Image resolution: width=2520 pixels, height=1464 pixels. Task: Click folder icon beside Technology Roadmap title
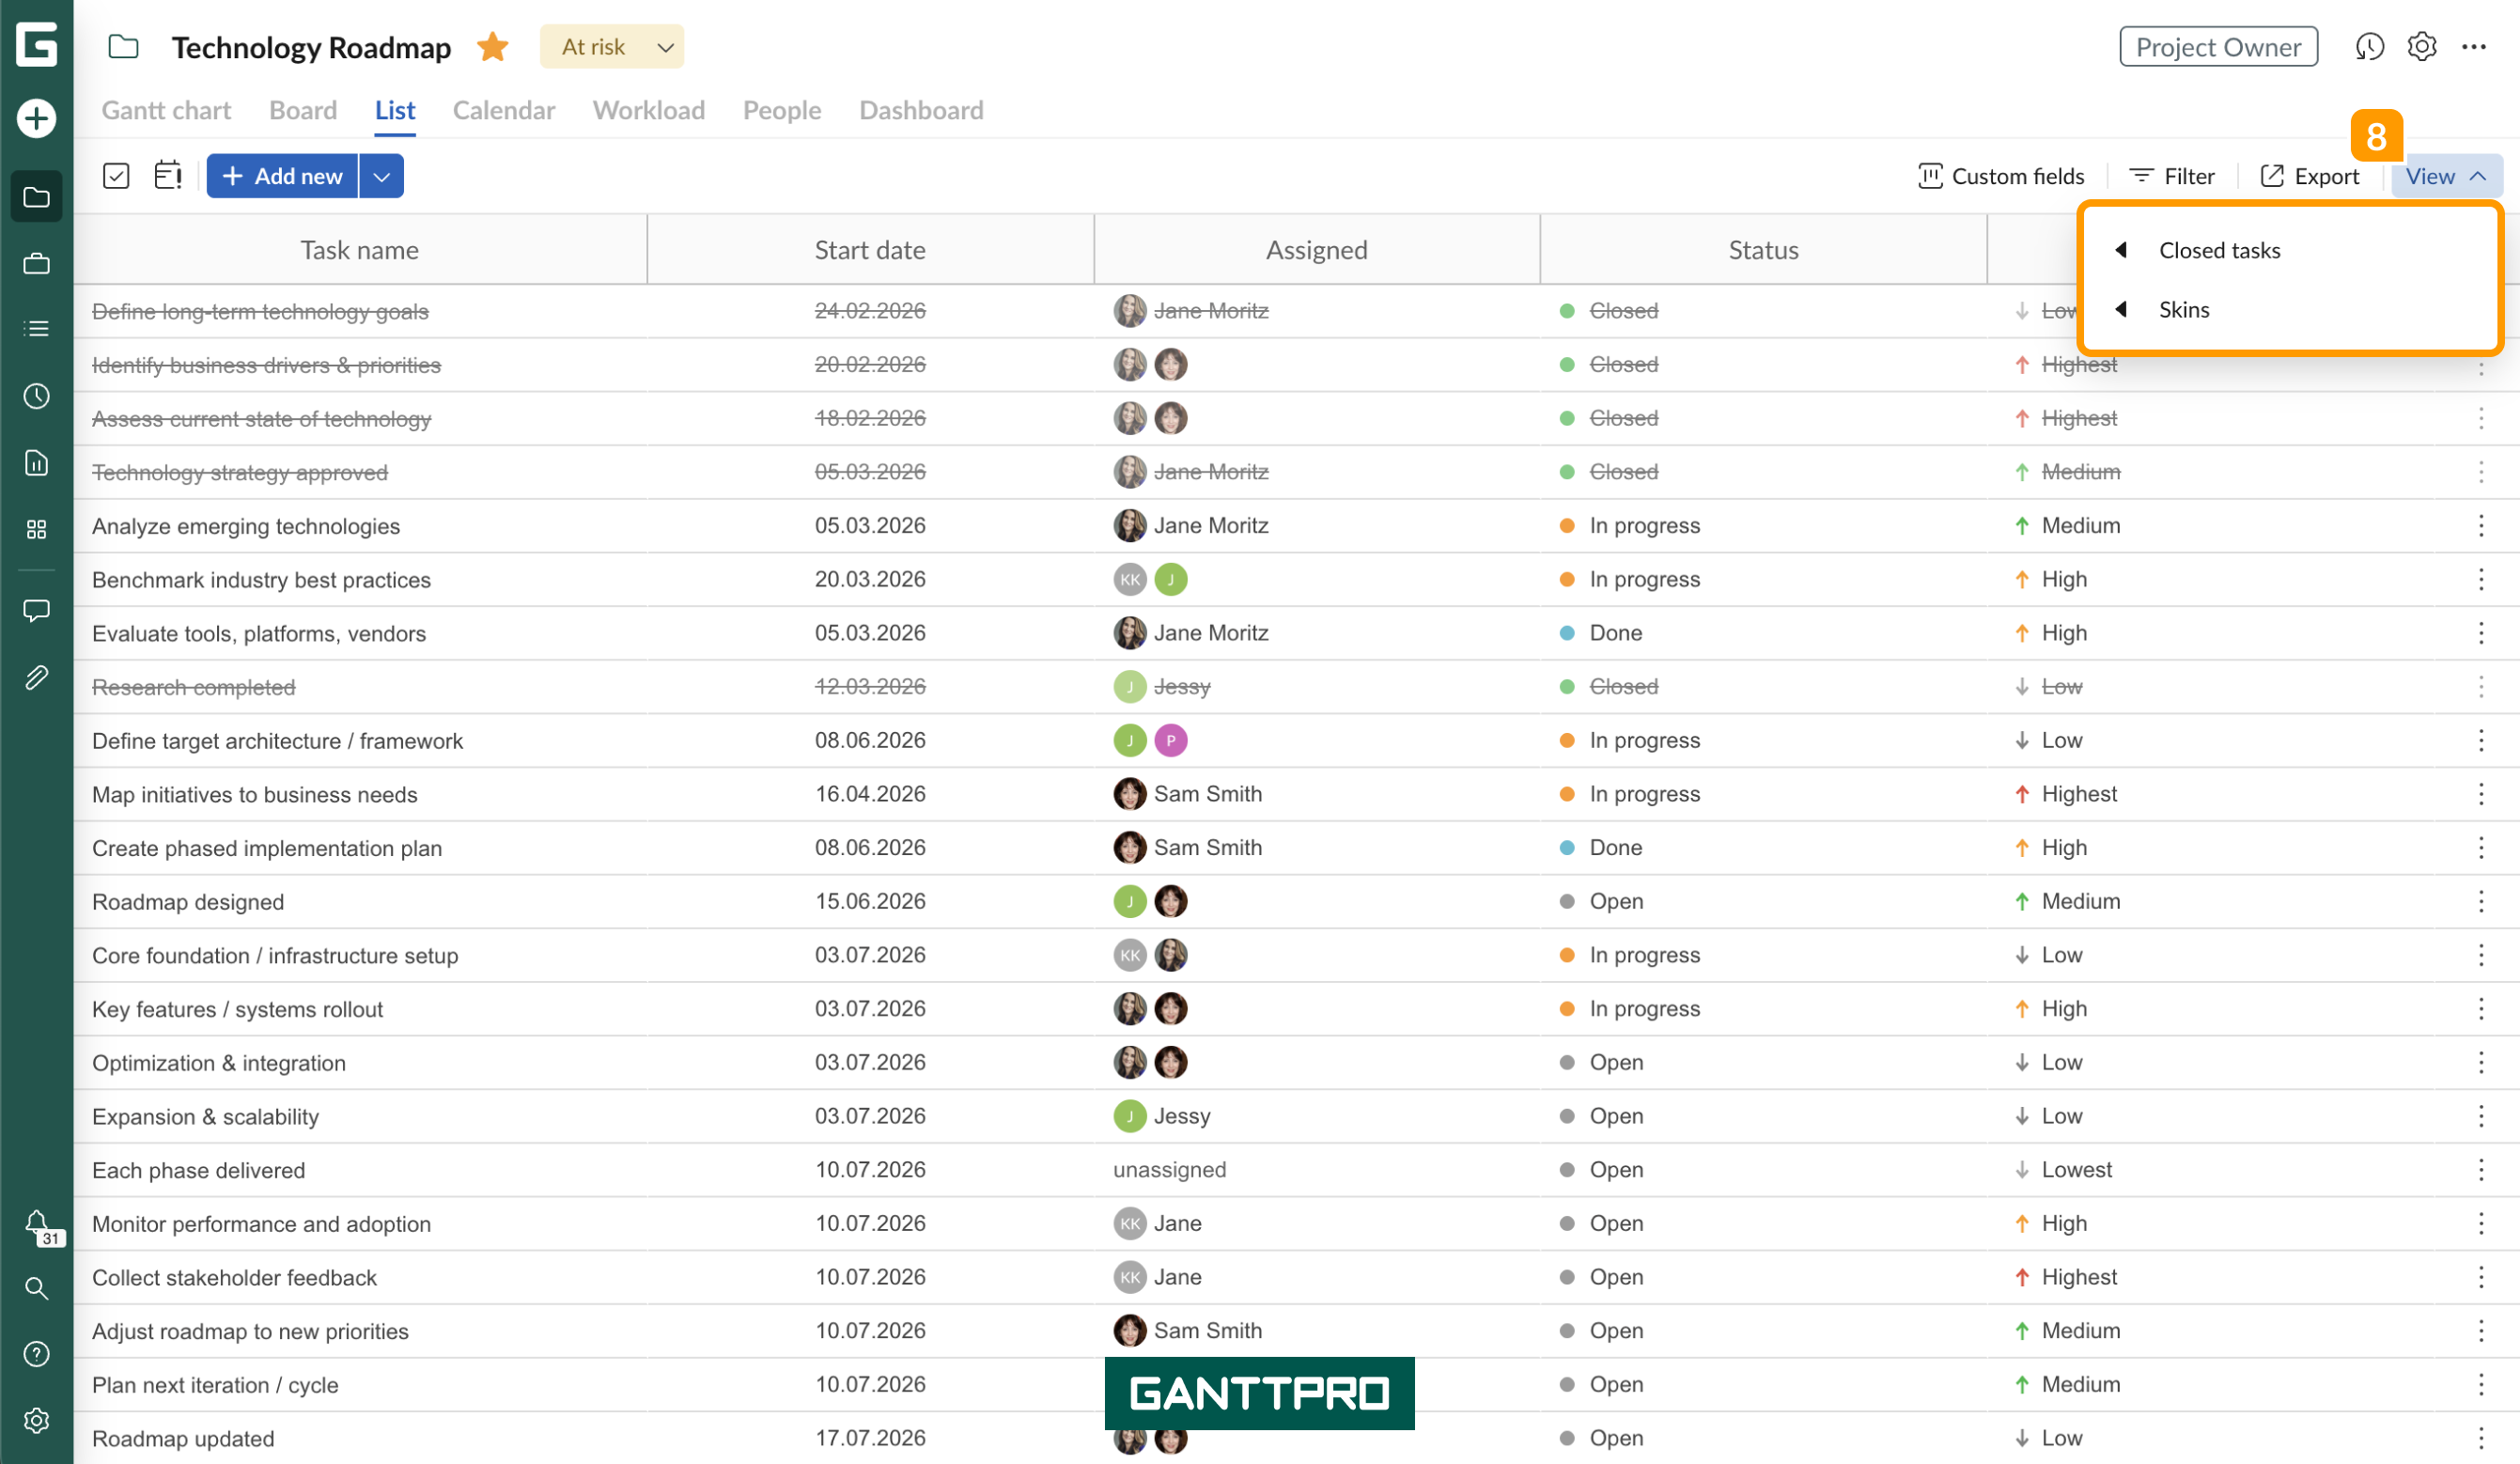point(124,47)
